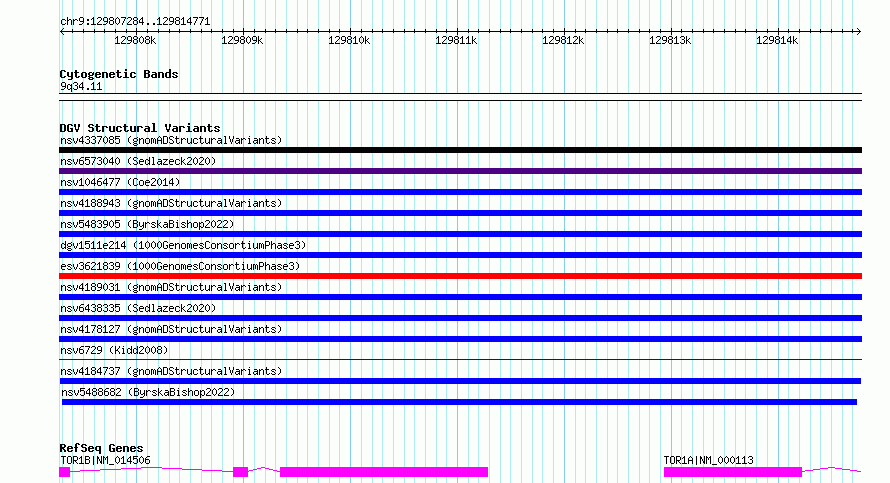
Task: Select the blue bar under nsv4178127
Action: pyautogui.click(x=460, y=339)
